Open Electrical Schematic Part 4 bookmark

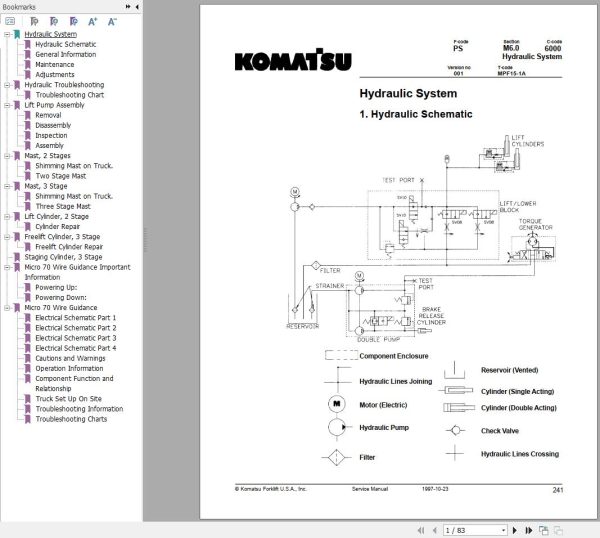point(76,348)
